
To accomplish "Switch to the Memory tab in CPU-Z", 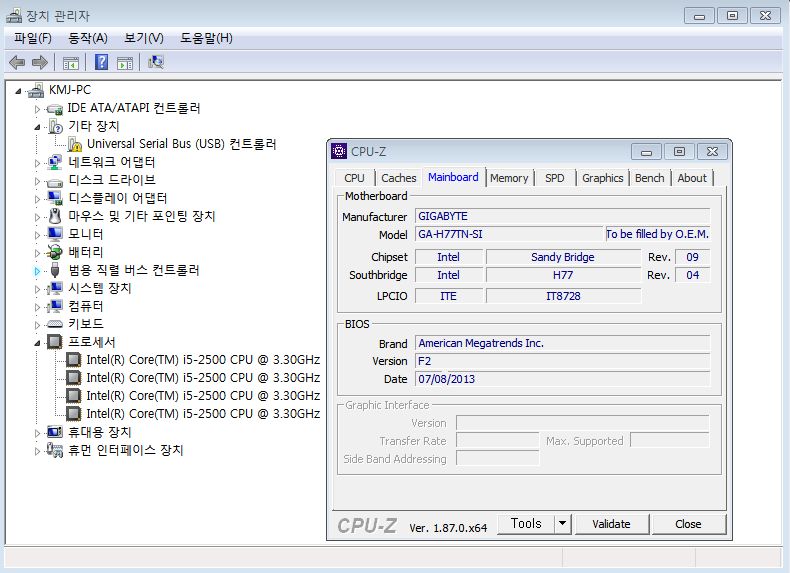I will click(509, 178).
